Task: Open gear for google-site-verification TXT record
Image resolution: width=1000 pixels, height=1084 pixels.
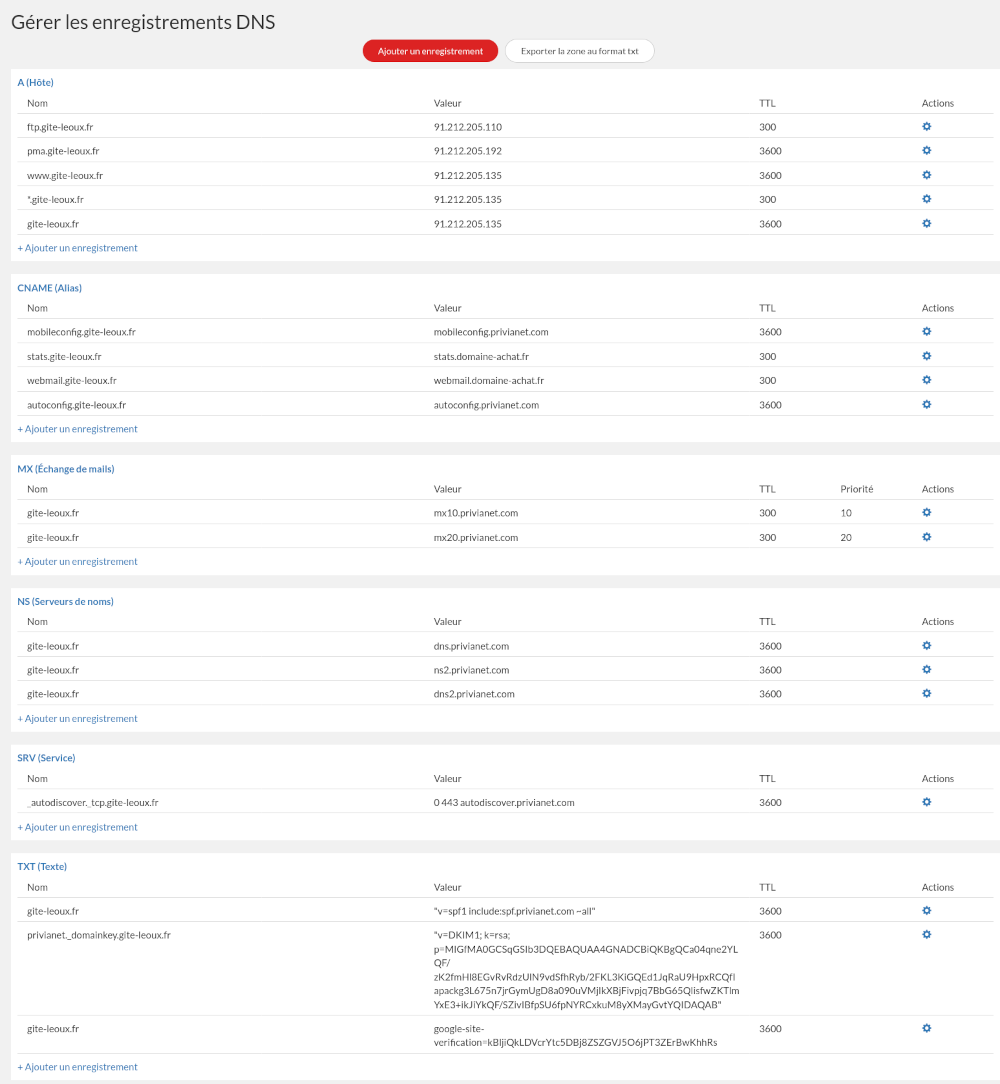Action: tap(926, 1028)
